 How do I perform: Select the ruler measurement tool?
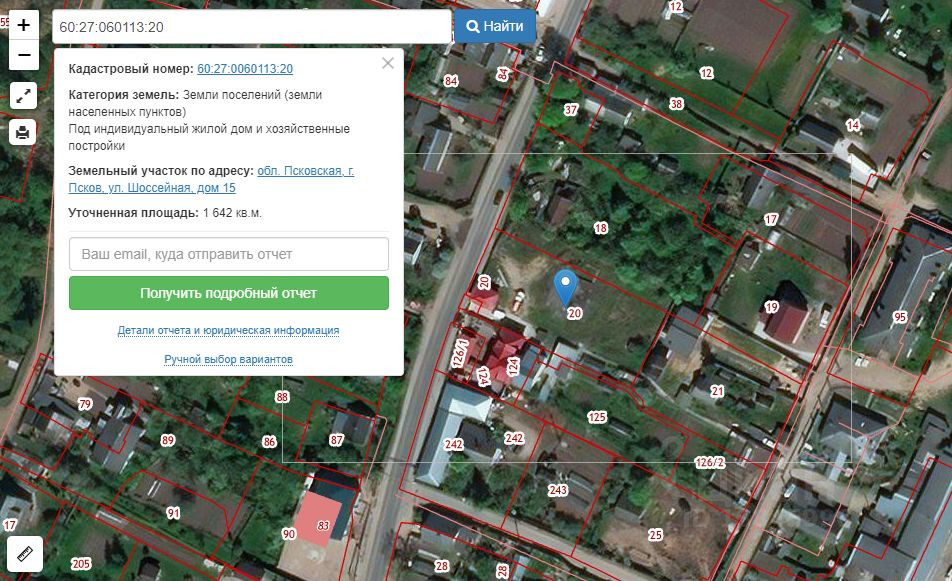25,554
